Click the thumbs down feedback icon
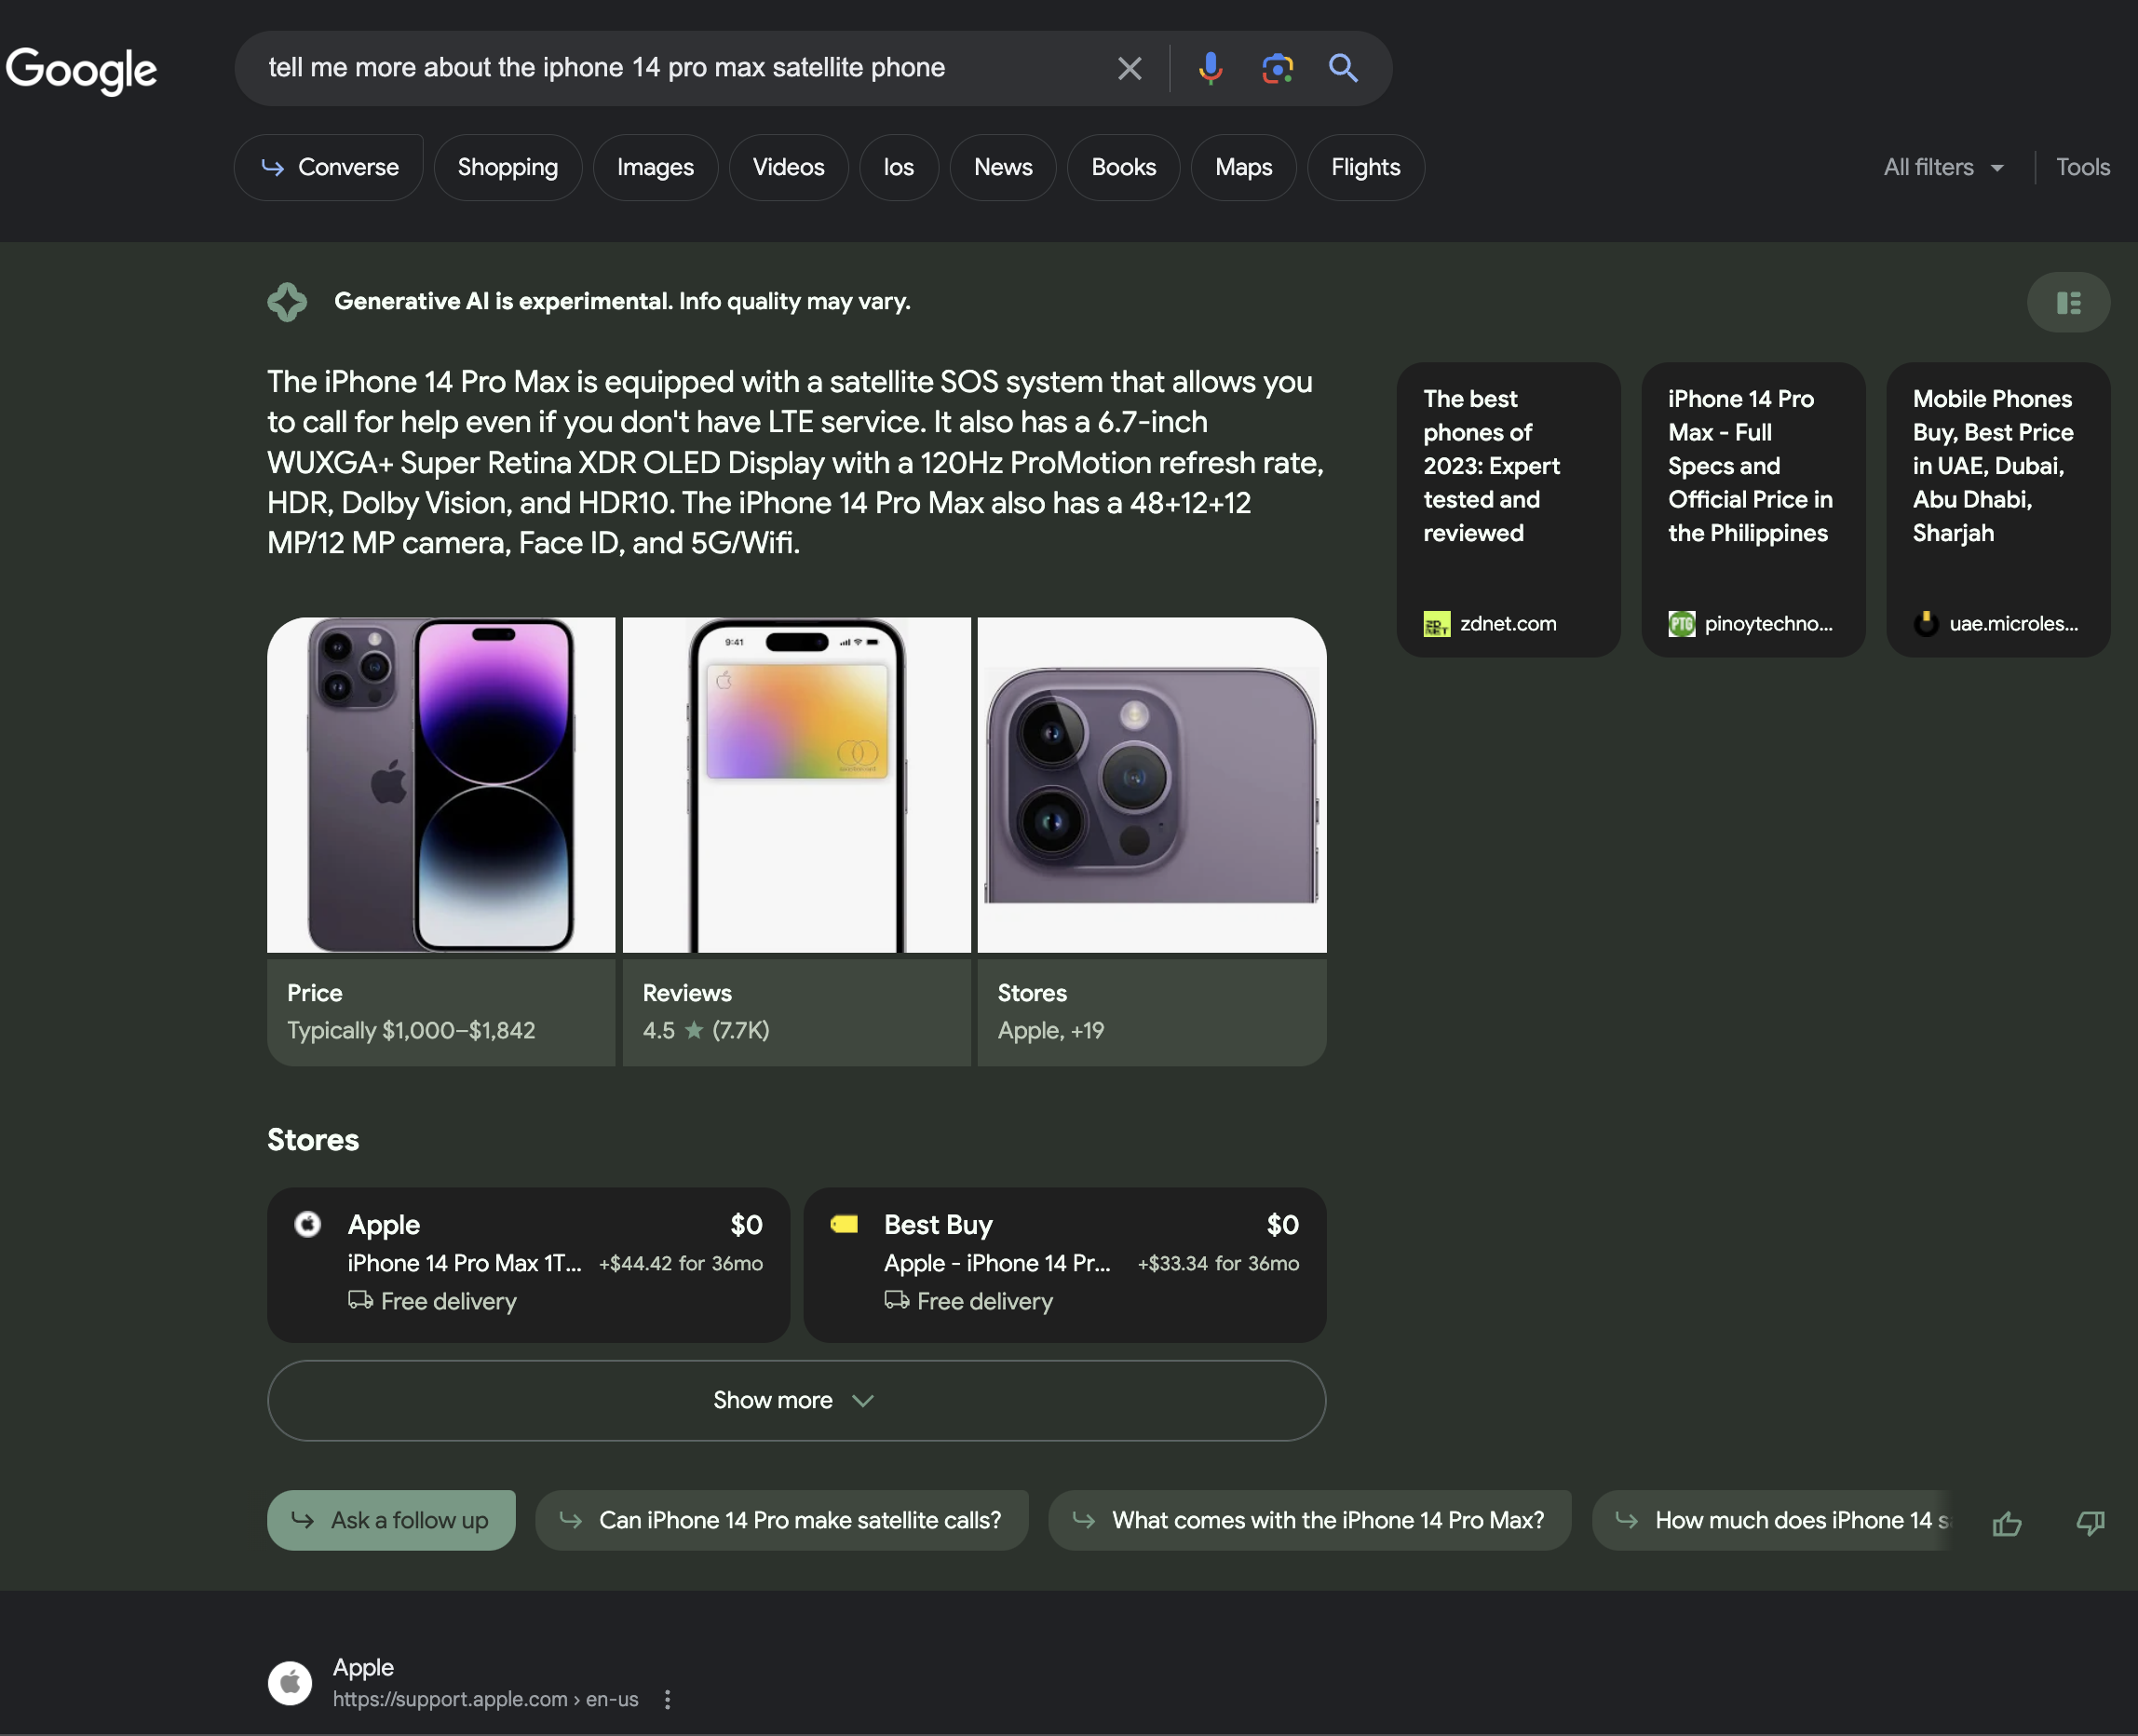This screenshot has height=1736, width=2138. 2091,1520
